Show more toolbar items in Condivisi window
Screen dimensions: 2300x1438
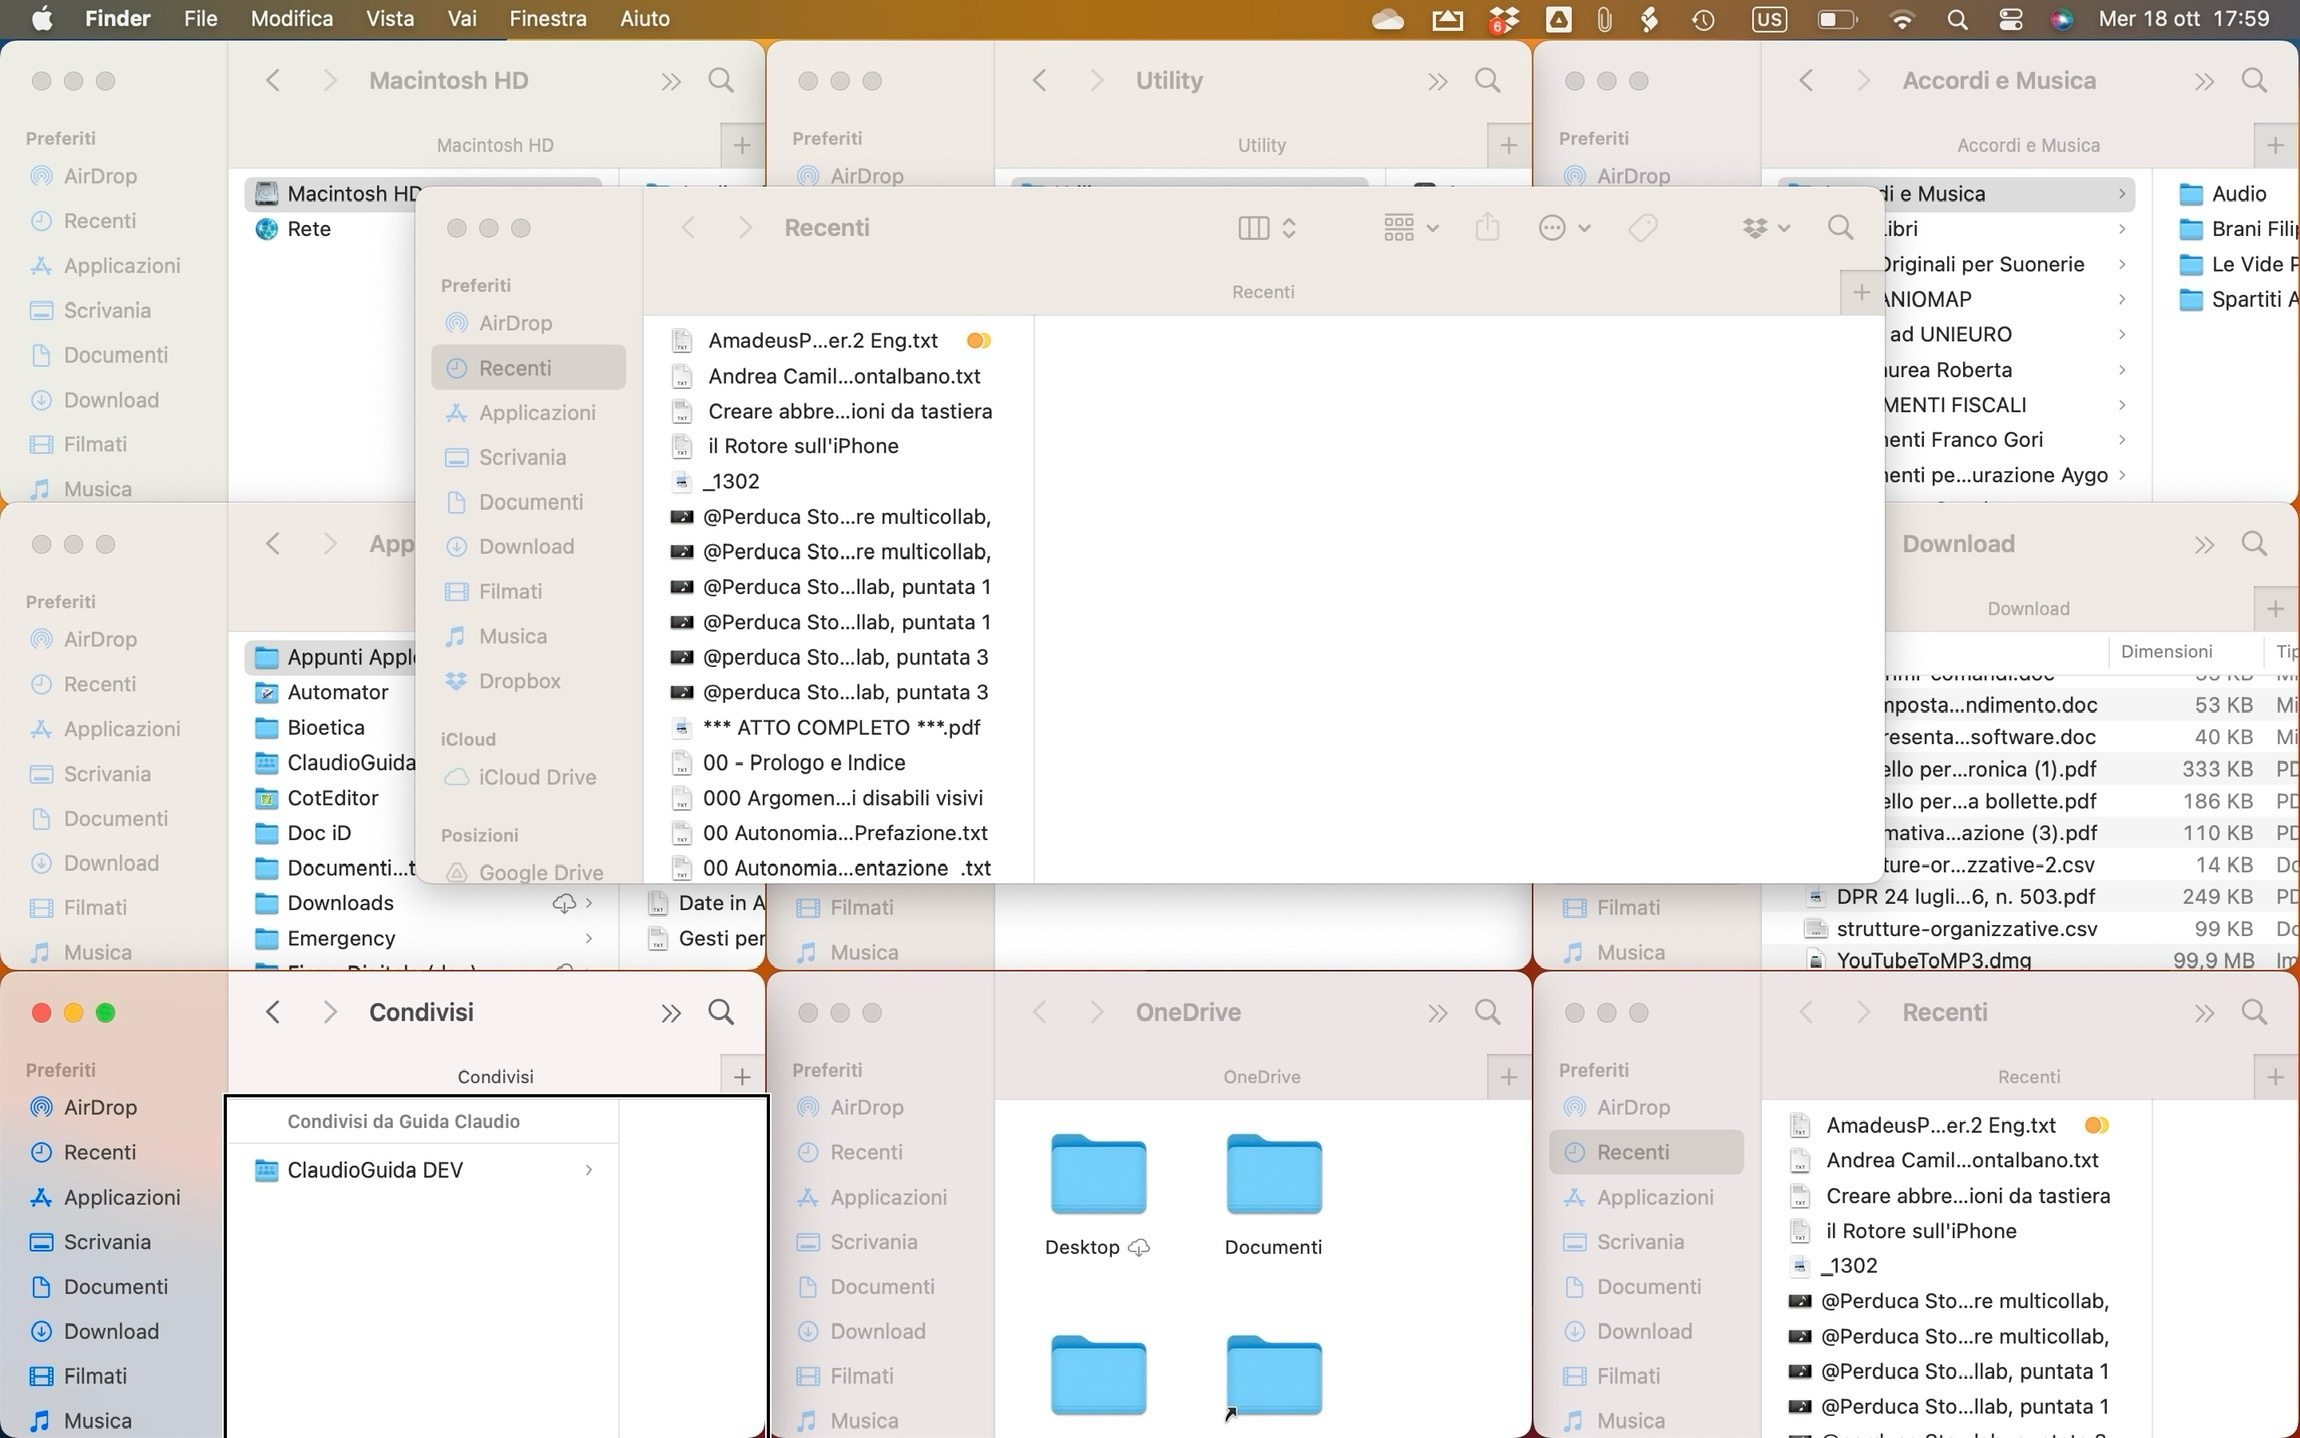point(670,1013)
